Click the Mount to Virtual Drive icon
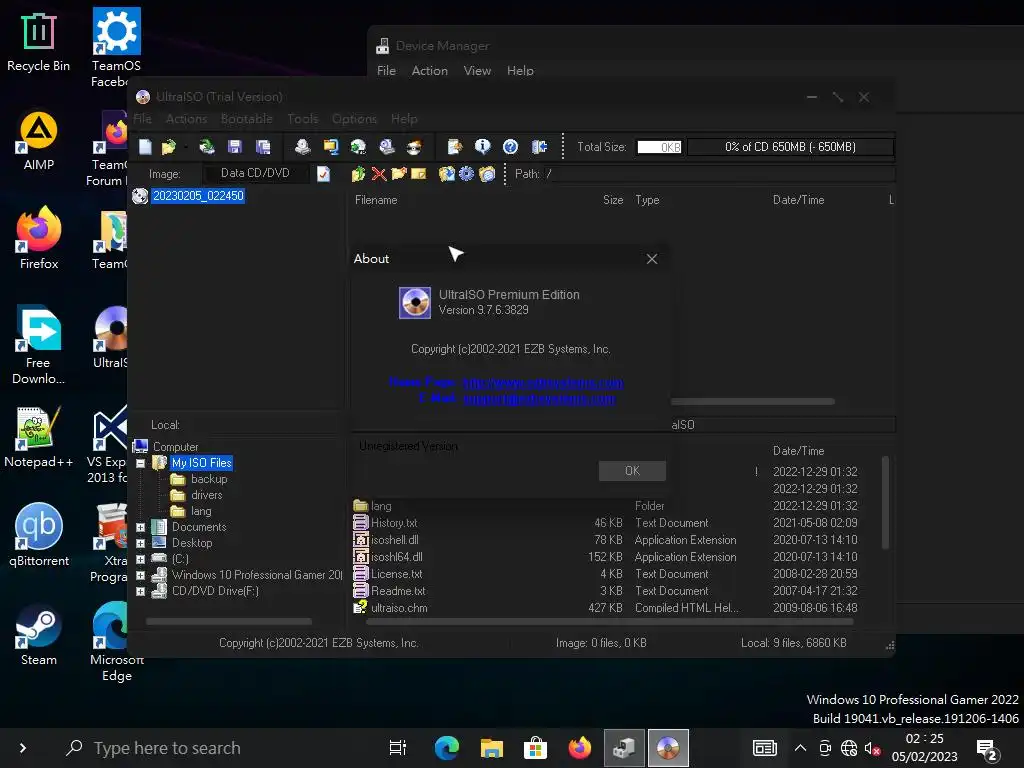 tap(387, 147)
